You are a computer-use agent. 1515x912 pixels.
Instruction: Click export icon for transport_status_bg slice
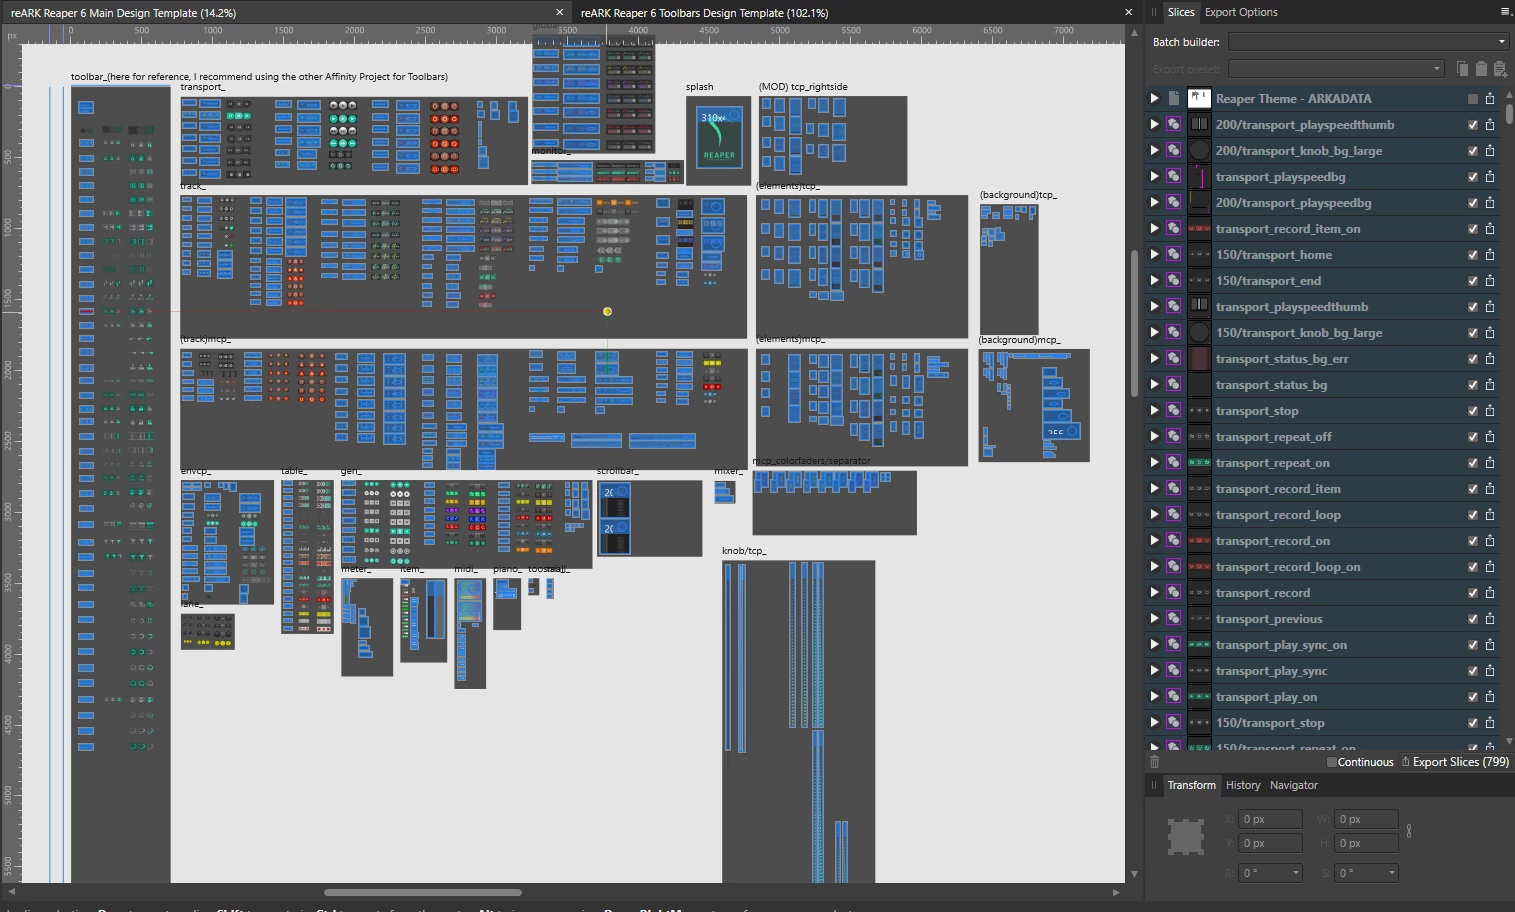[1490, 384]
